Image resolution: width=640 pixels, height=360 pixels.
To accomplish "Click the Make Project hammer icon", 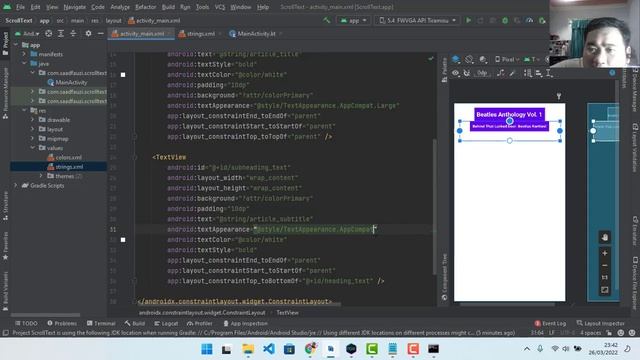I will [327, 20].
